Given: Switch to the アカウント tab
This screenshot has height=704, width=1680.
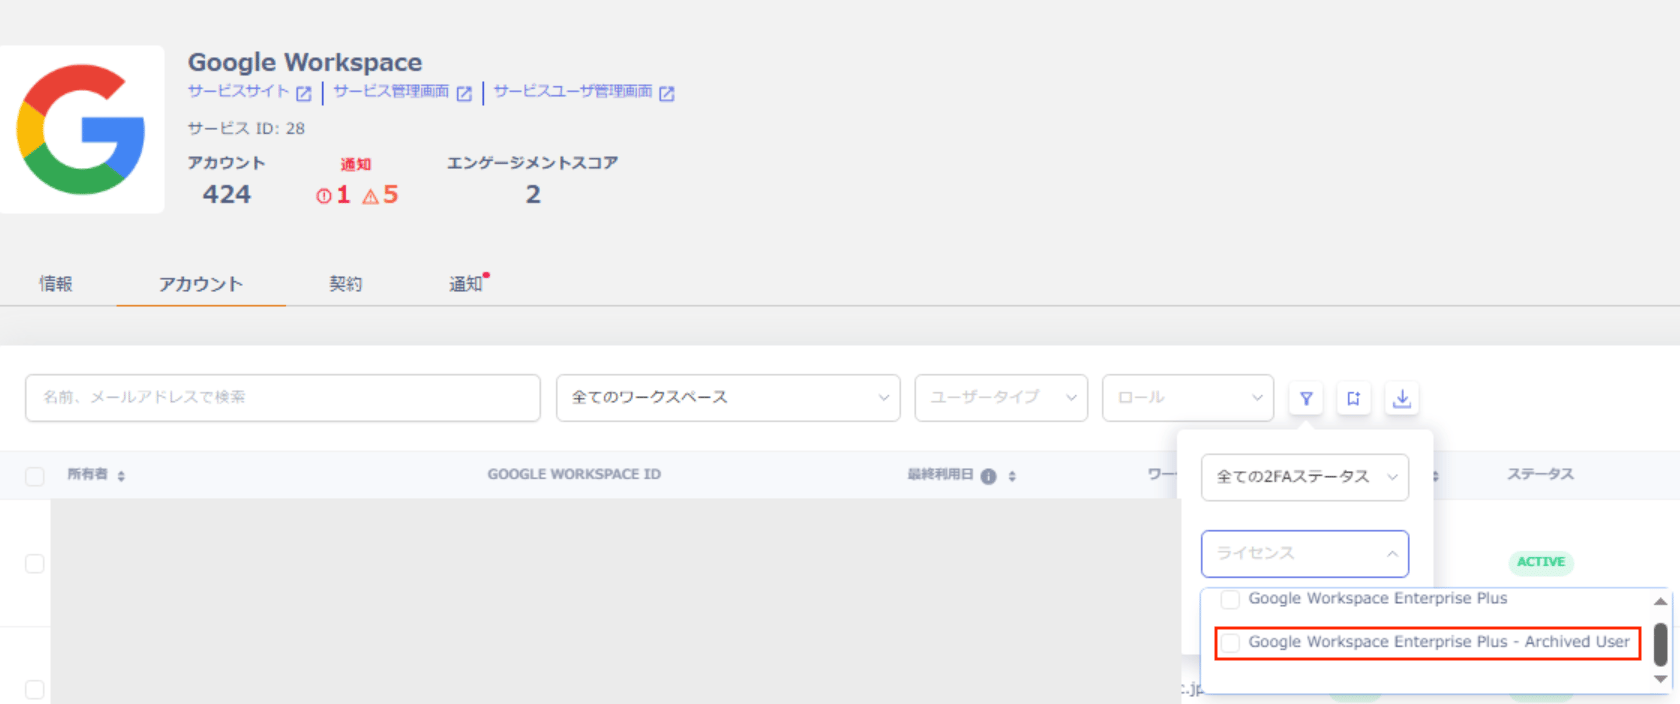Looking at the screenshot, I should 201,284.
